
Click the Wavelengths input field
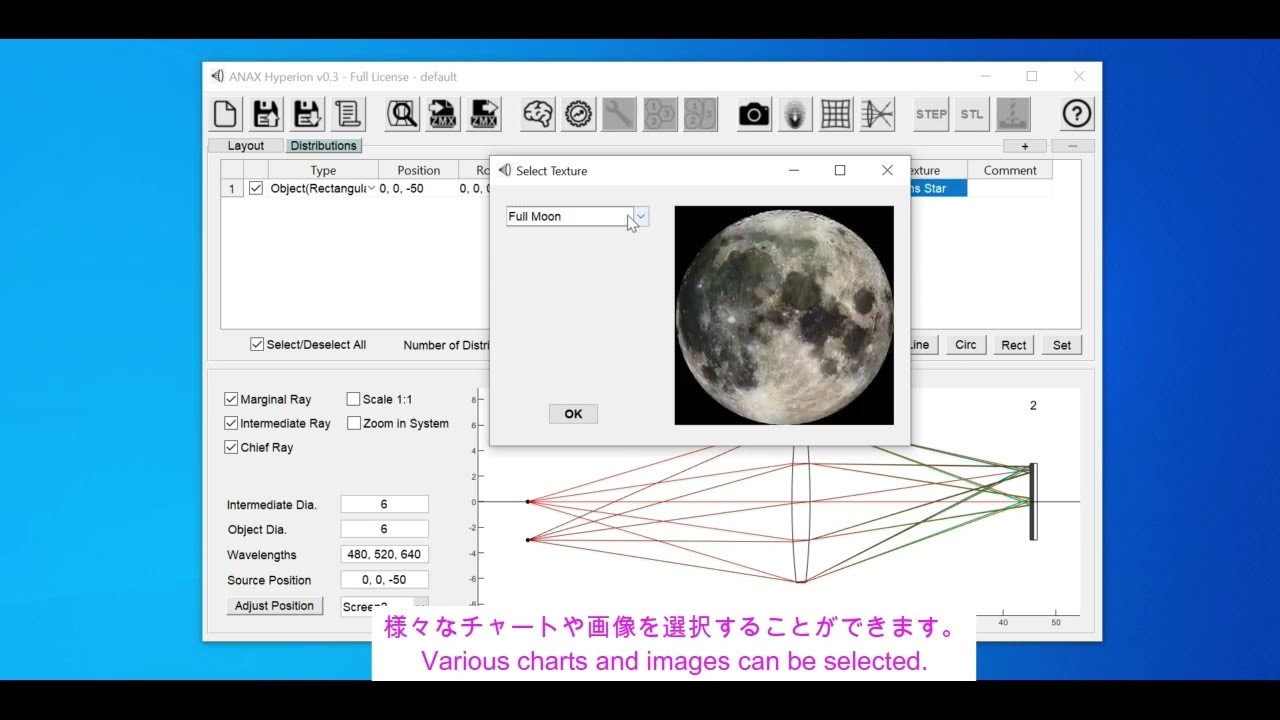pos(384,555)
